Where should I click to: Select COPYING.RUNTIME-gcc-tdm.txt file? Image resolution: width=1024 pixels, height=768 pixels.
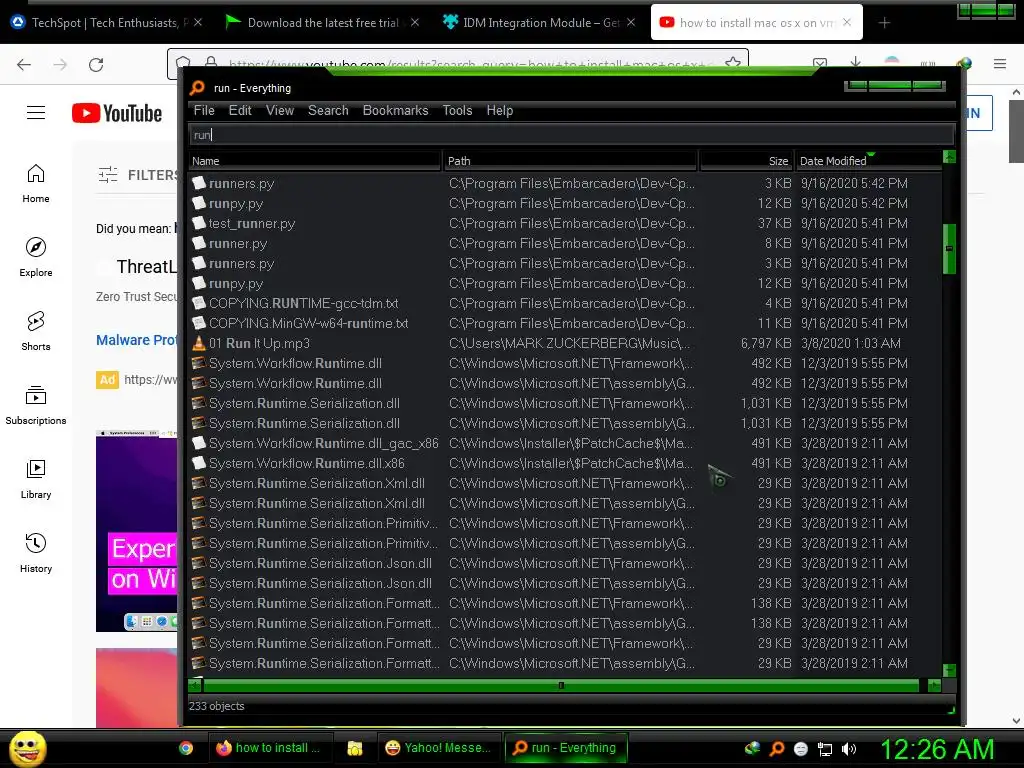[x=304, y=304]
